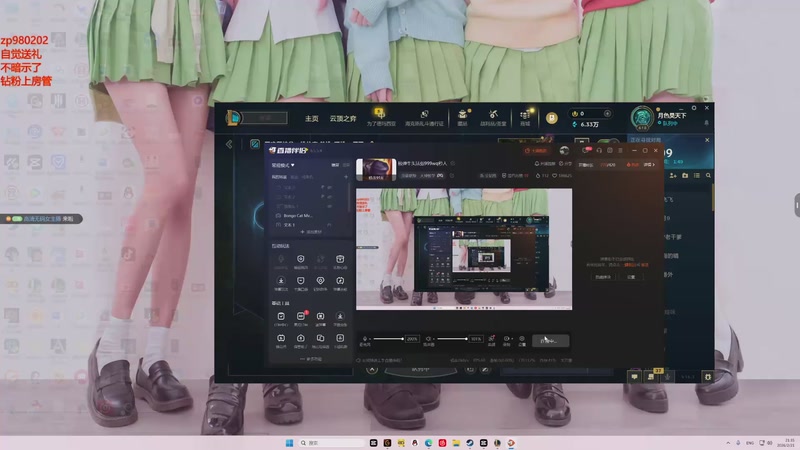Open the headset support icon in 直播伴侣 title bar
800x450 pixels.
(x=599, y=151)
